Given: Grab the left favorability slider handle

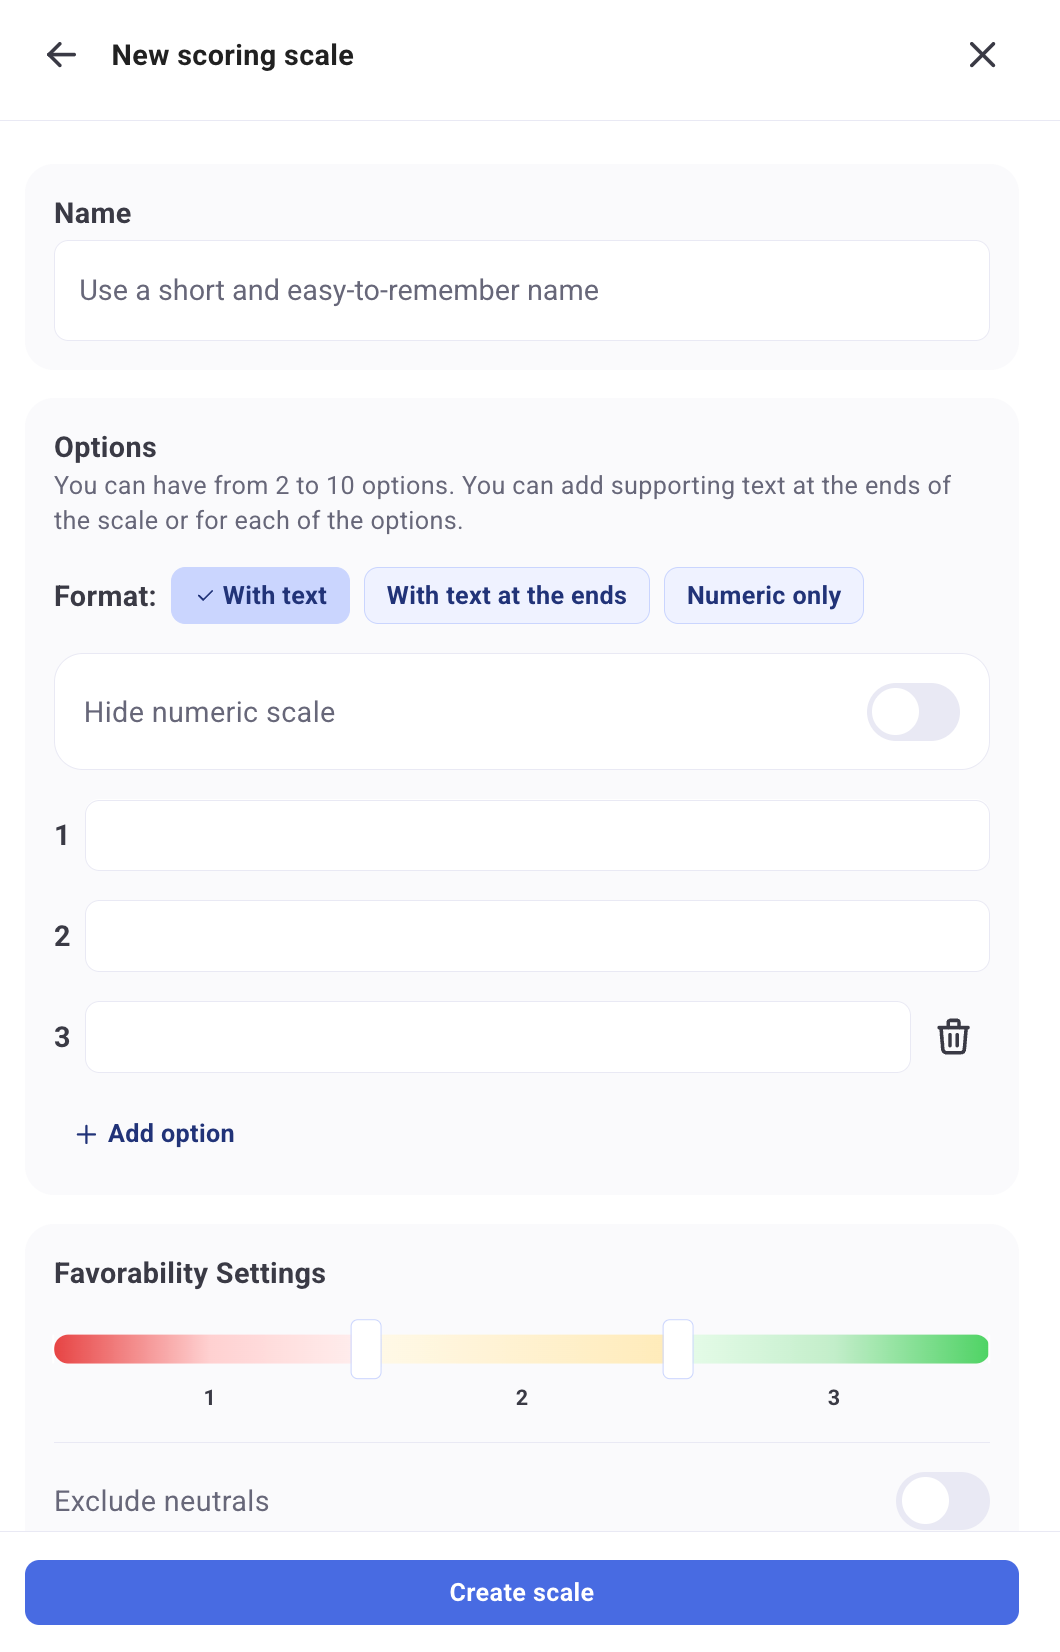Looking at the screenshot, I should click(366, 1349).
